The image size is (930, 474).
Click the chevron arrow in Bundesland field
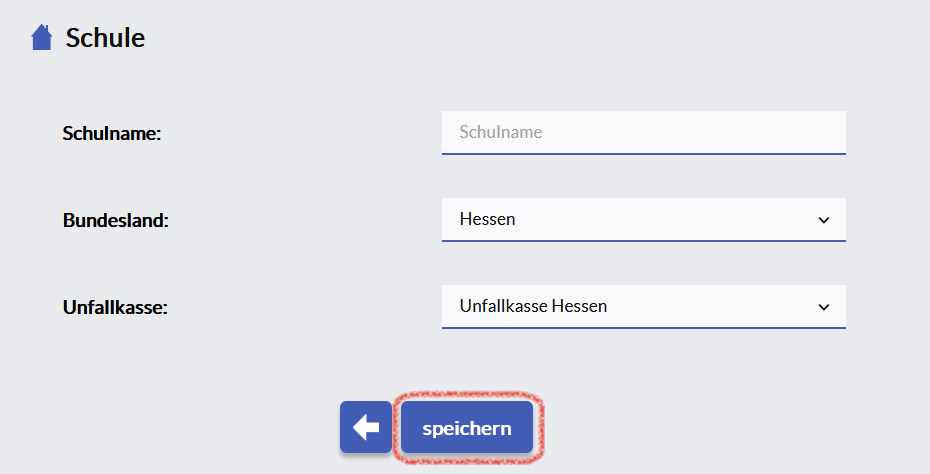click(x=823, y=220)
